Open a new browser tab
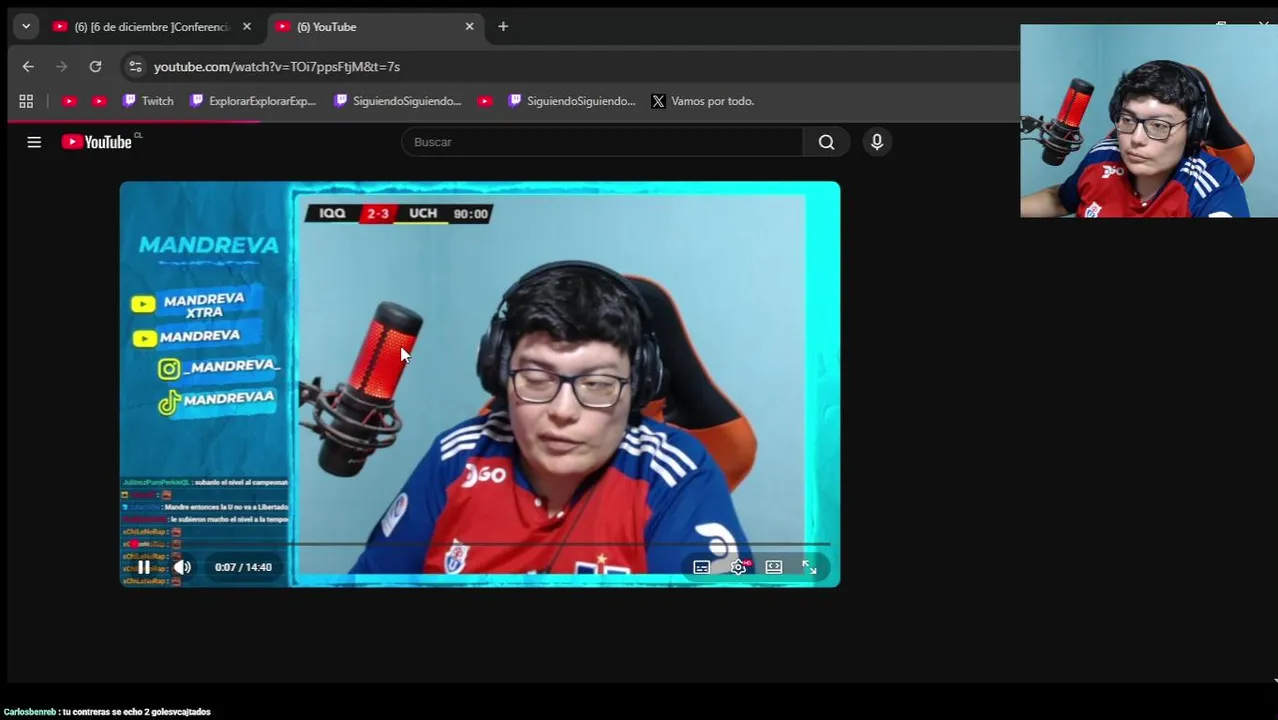Screen dimensions: 1278x720 coord(503,27)
